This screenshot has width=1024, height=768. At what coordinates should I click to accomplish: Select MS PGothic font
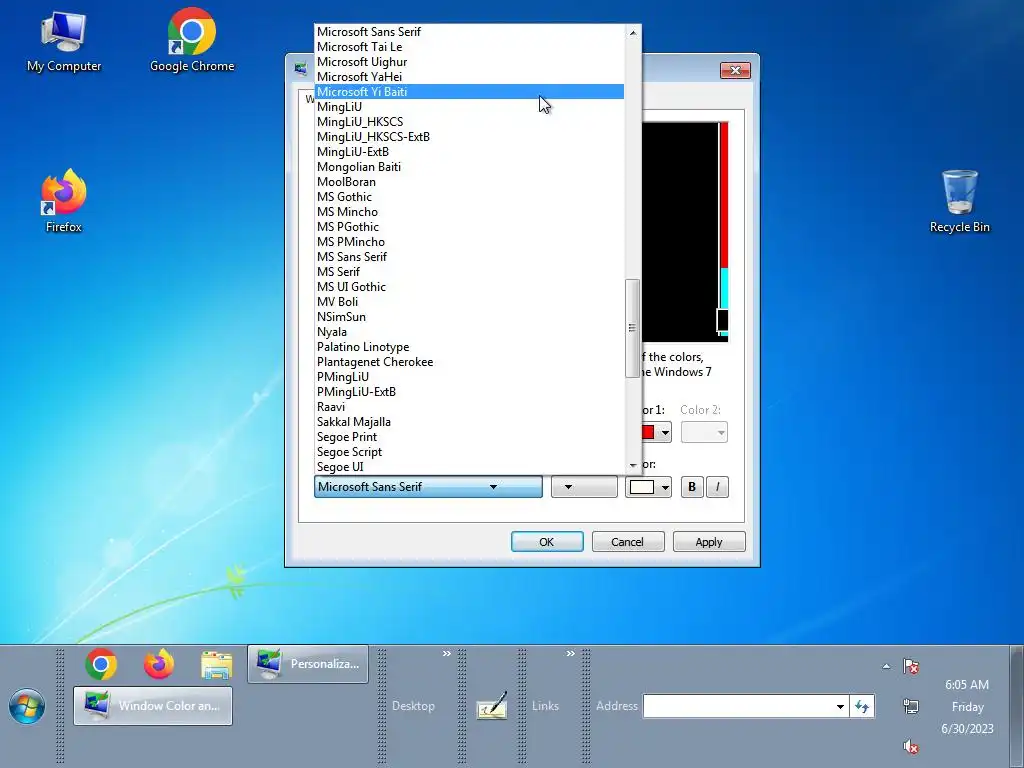tap(469, 227)
